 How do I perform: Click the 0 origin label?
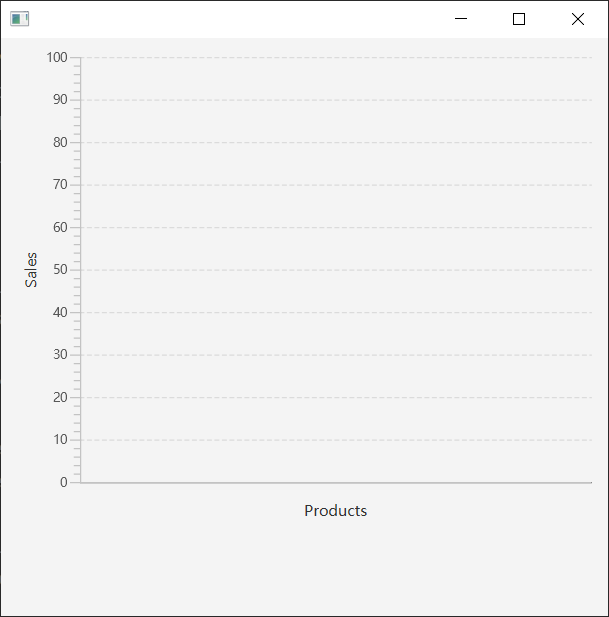coord(63,482)
